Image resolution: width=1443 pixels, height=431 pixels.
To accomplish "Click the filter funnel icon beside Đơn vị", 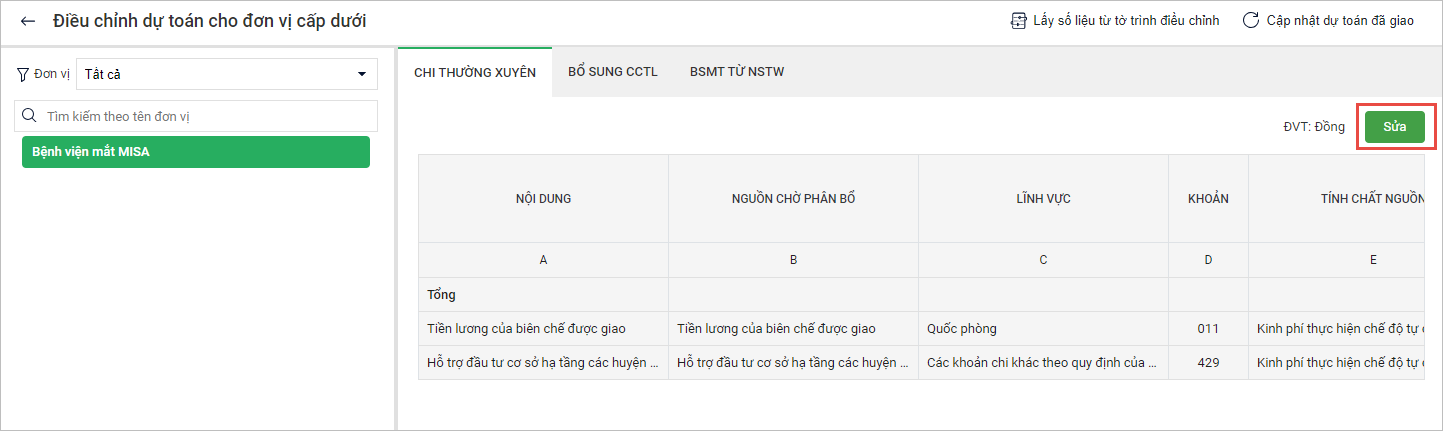I will pos(23,74).
